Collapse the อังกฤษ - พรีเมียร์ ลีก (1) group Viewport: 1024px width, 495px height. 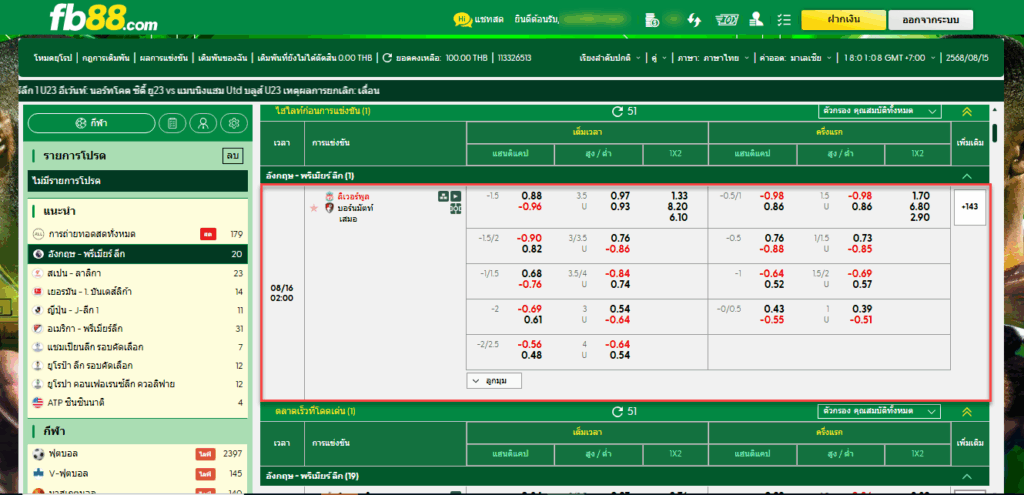pos(967,176)
